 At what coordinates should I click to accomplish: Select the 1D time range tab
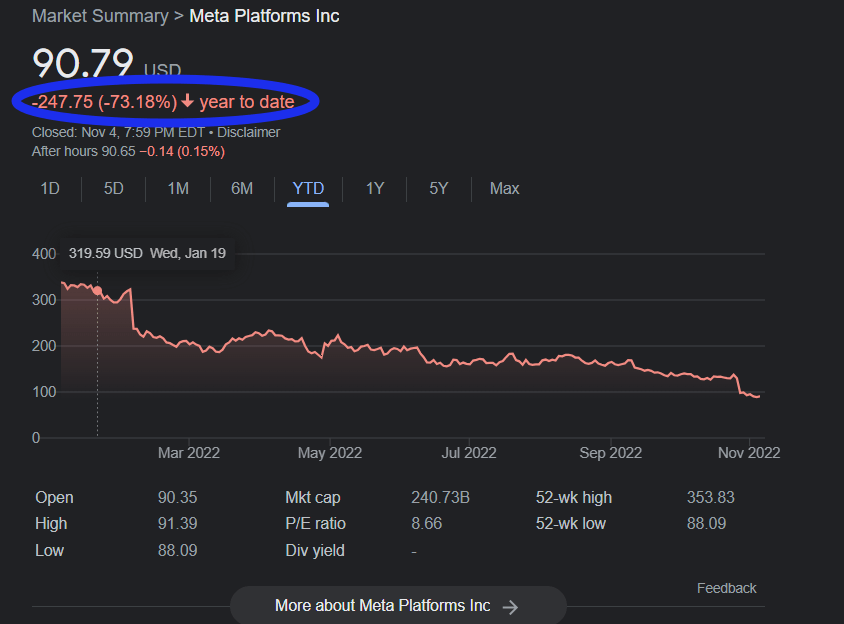coord(50,189)
